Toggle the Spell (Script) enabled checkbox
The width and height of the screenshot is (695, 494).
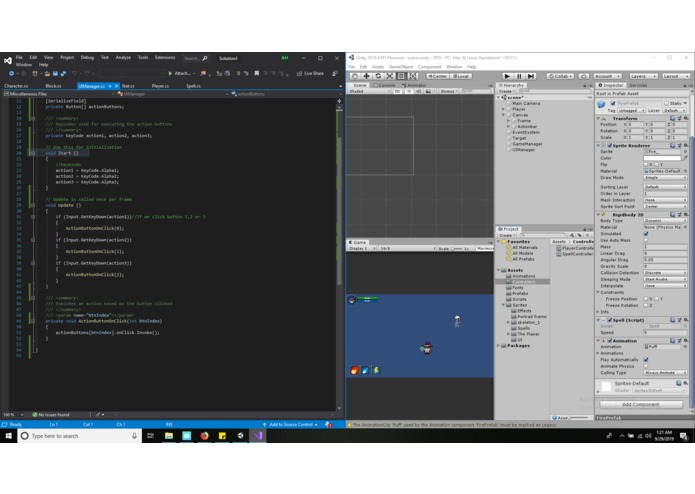pos(610,320)
